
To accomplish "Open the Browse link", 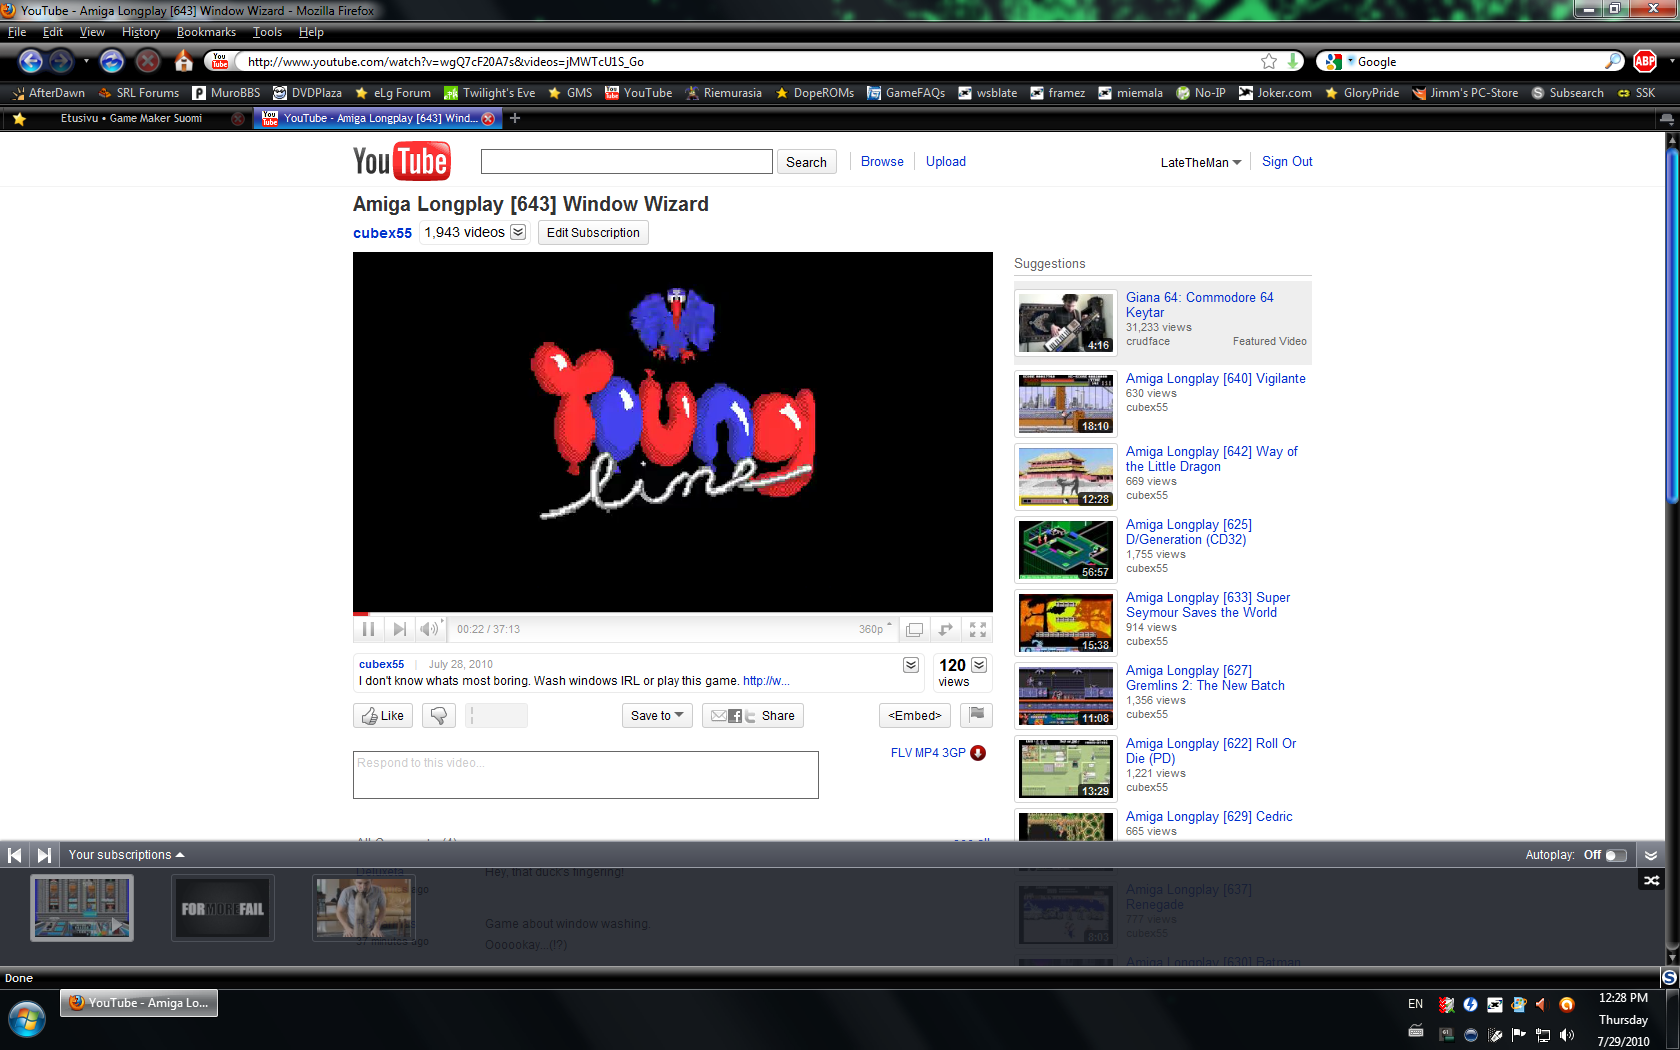I will point(882,161).
